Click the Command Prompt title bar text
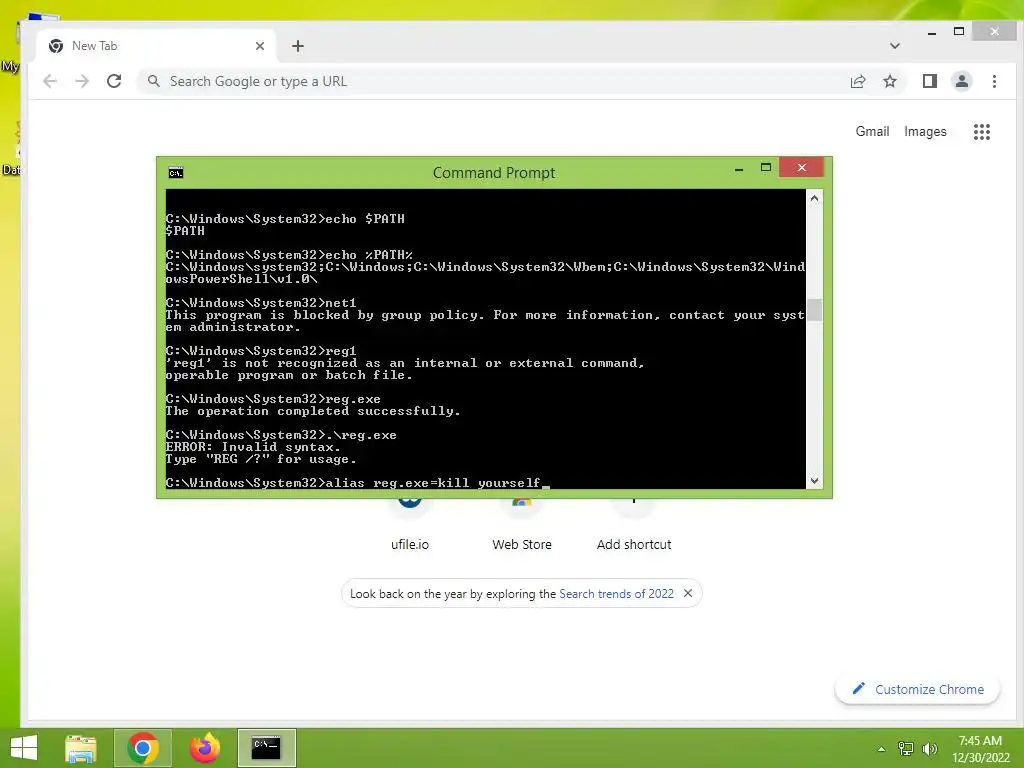Screen dimensions: 1024x768 coord(494,173)
